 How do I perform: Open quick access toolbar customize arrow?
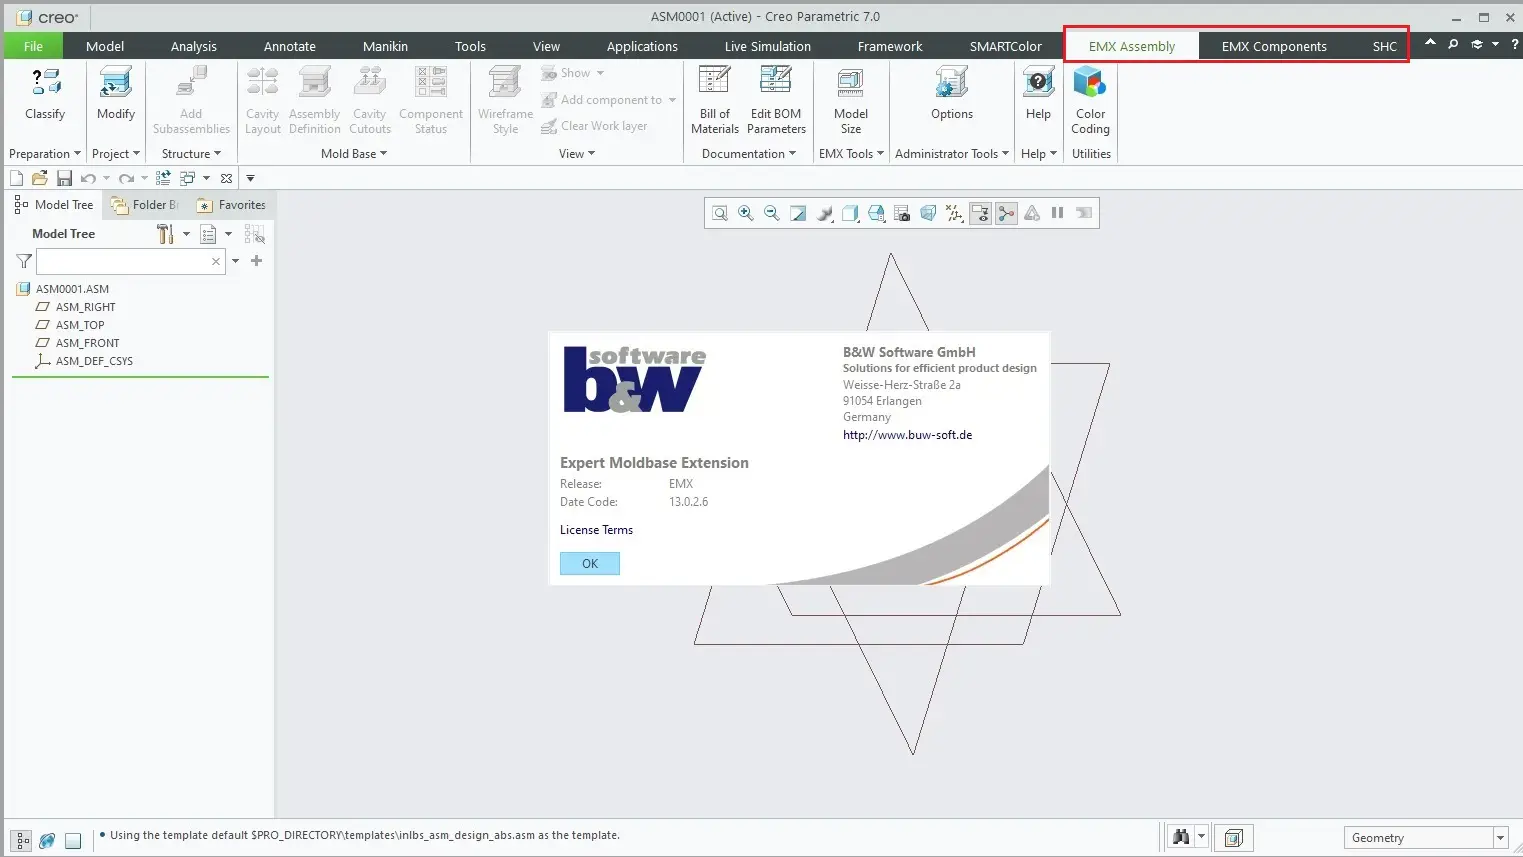251,178
